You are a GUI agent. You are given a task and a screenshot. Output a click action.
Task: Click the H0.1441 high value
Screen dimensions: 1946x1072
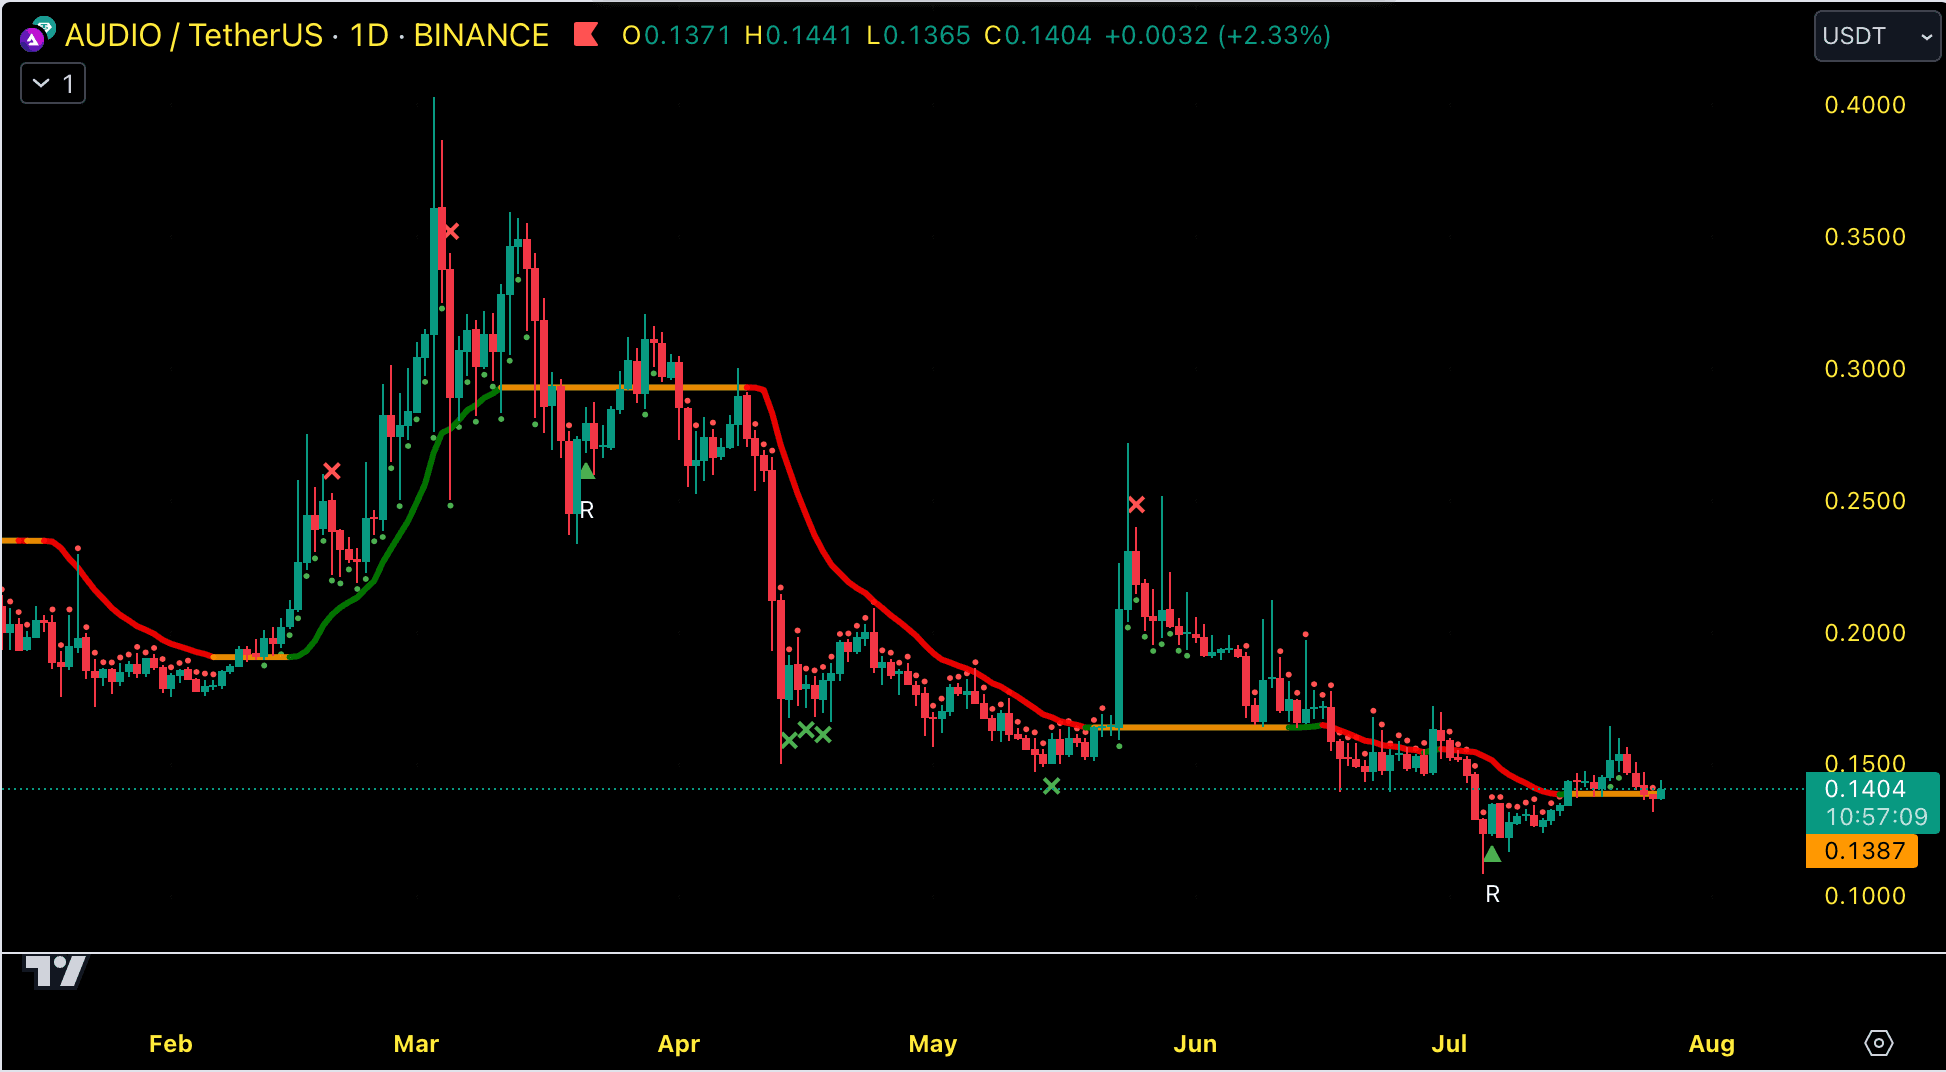pos(798,36)
